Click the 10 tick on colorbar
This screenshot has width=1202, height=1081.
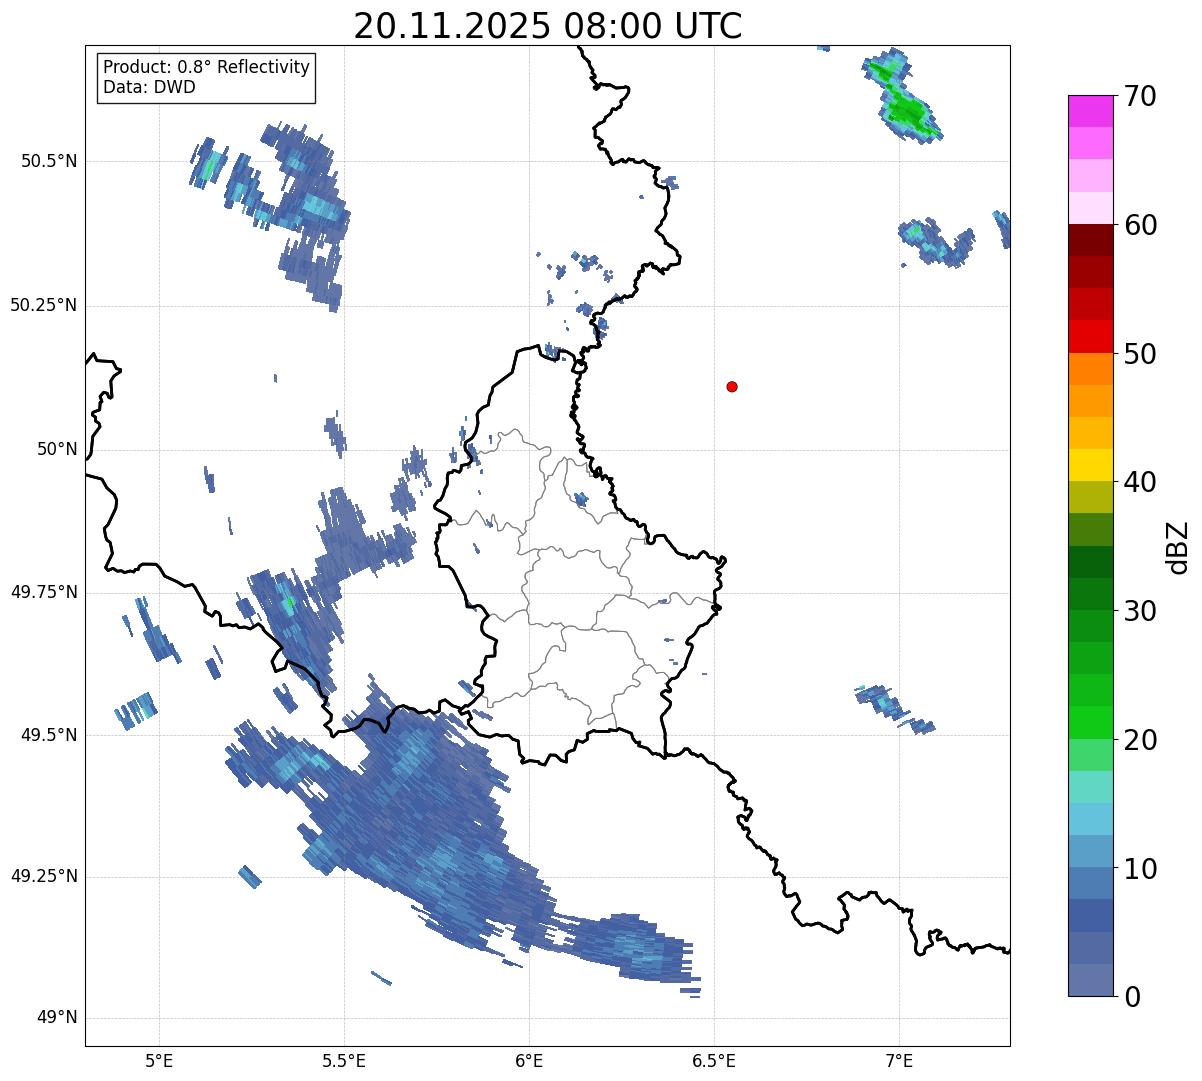coord(1139,869)
